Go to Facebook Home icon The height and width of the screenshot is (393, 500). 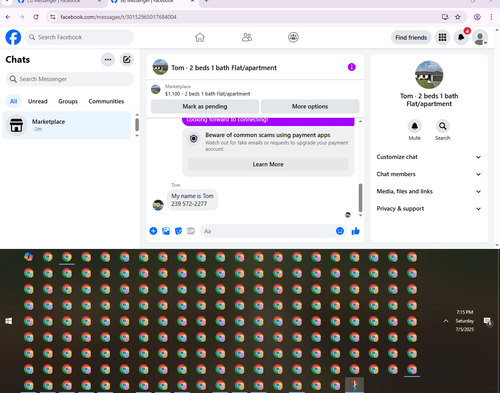200,37
